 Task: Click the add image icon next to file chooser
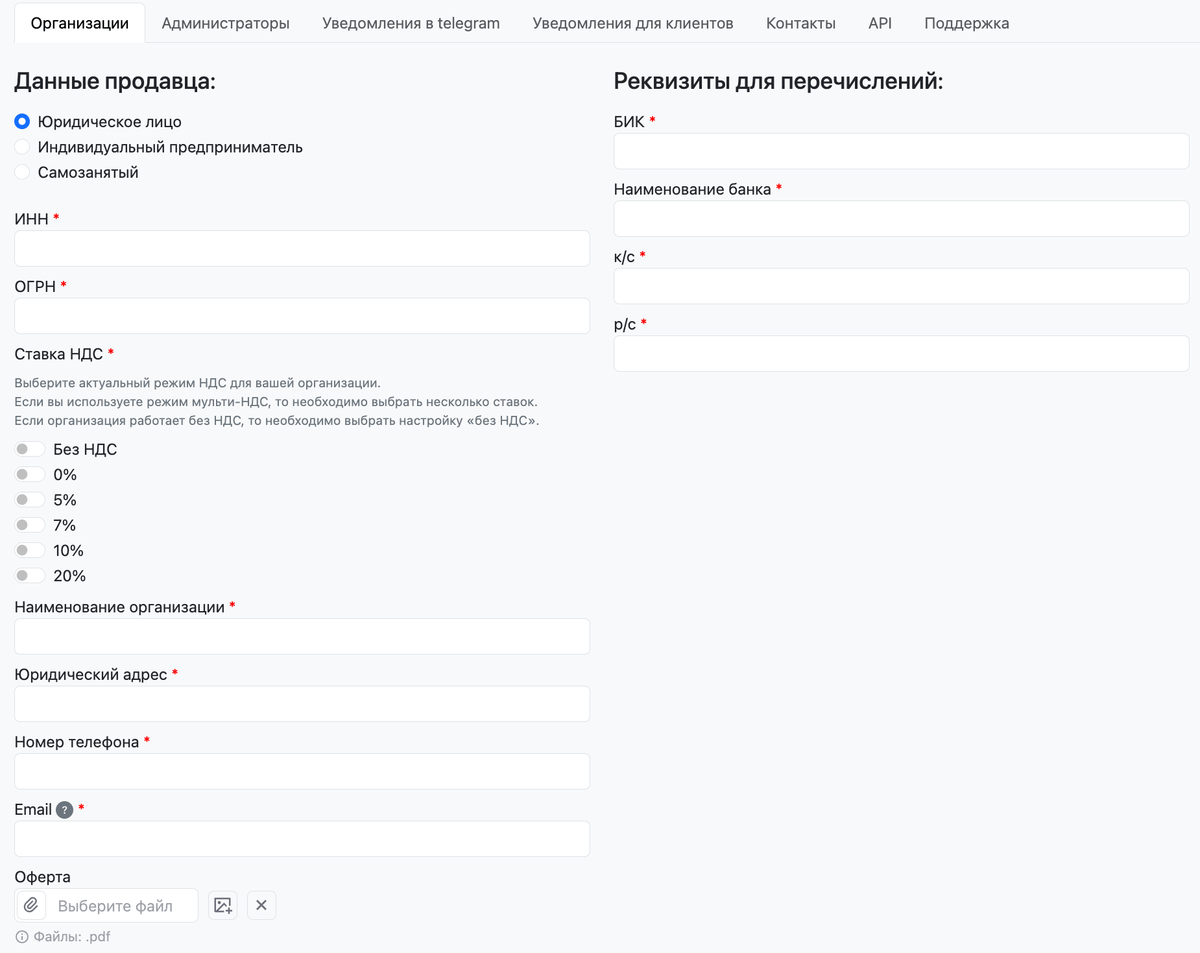(x=223, y=905)
